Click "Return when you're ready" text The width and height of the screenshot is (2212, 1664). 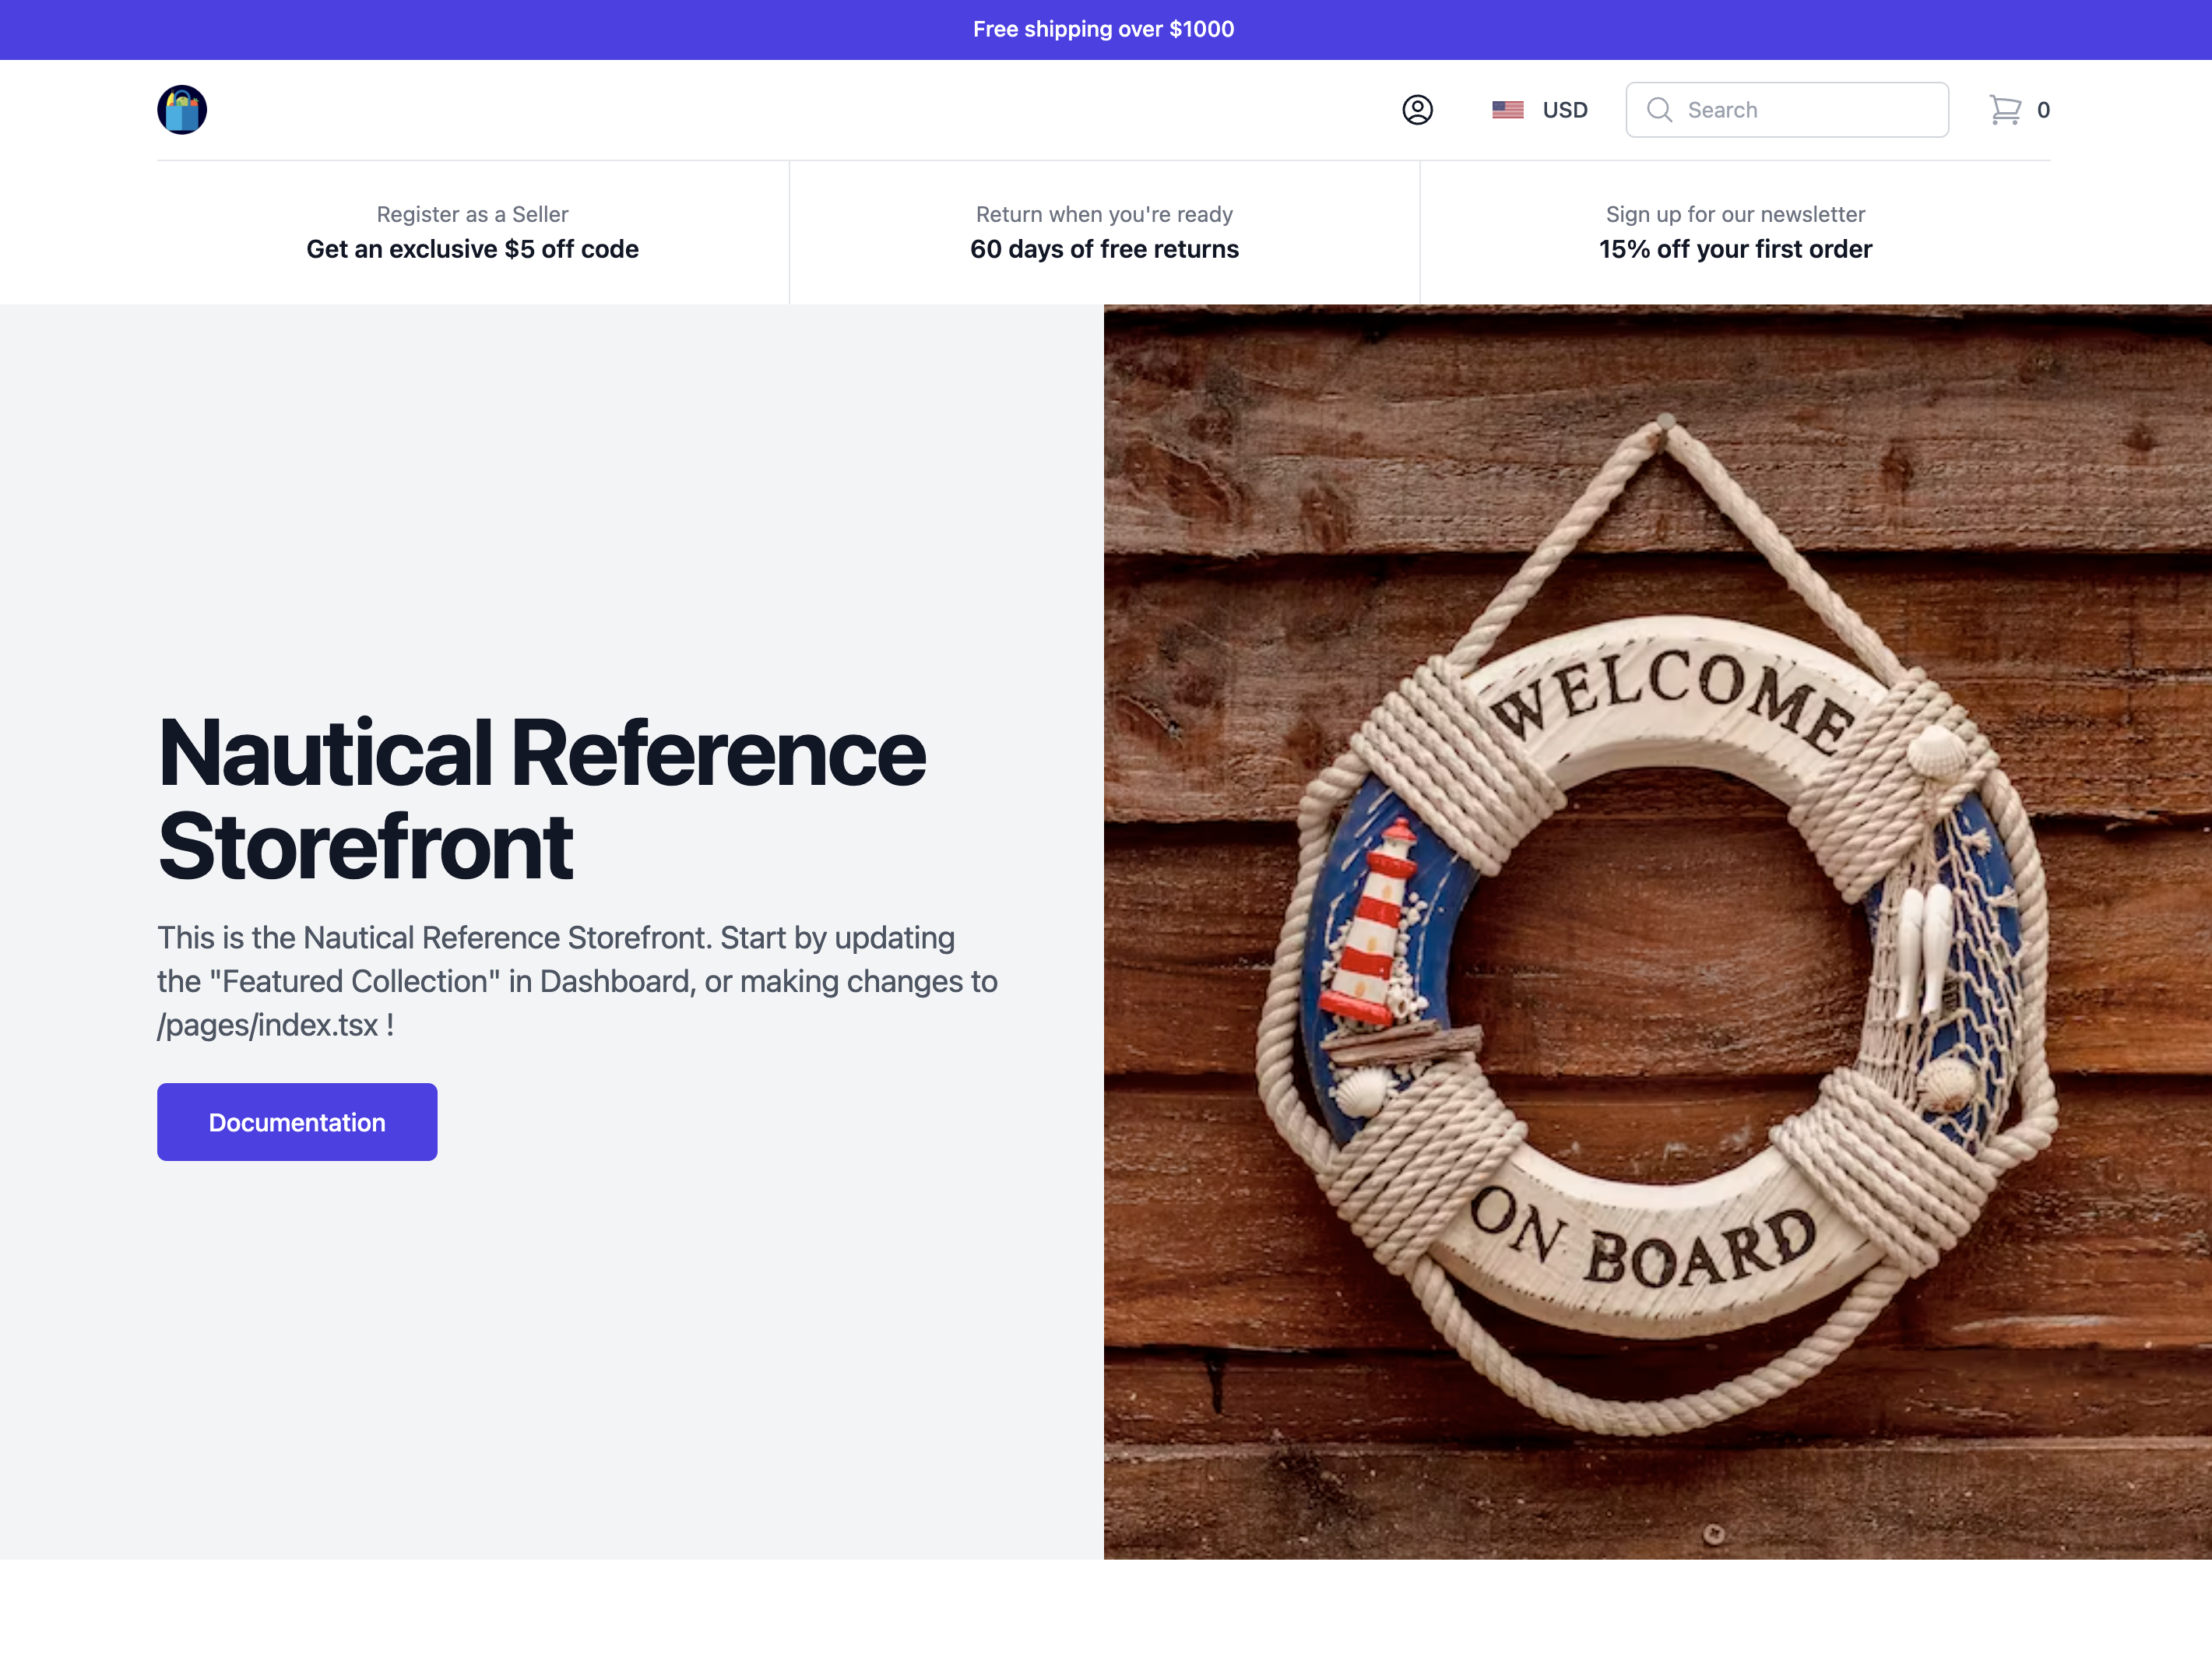(1104, 214)
